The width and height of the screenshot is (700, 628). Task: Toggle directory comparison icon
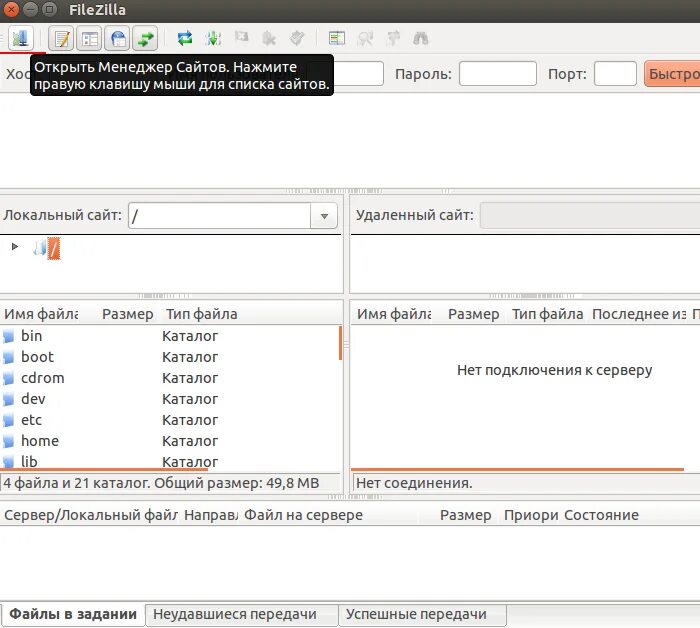click(365, 38)
